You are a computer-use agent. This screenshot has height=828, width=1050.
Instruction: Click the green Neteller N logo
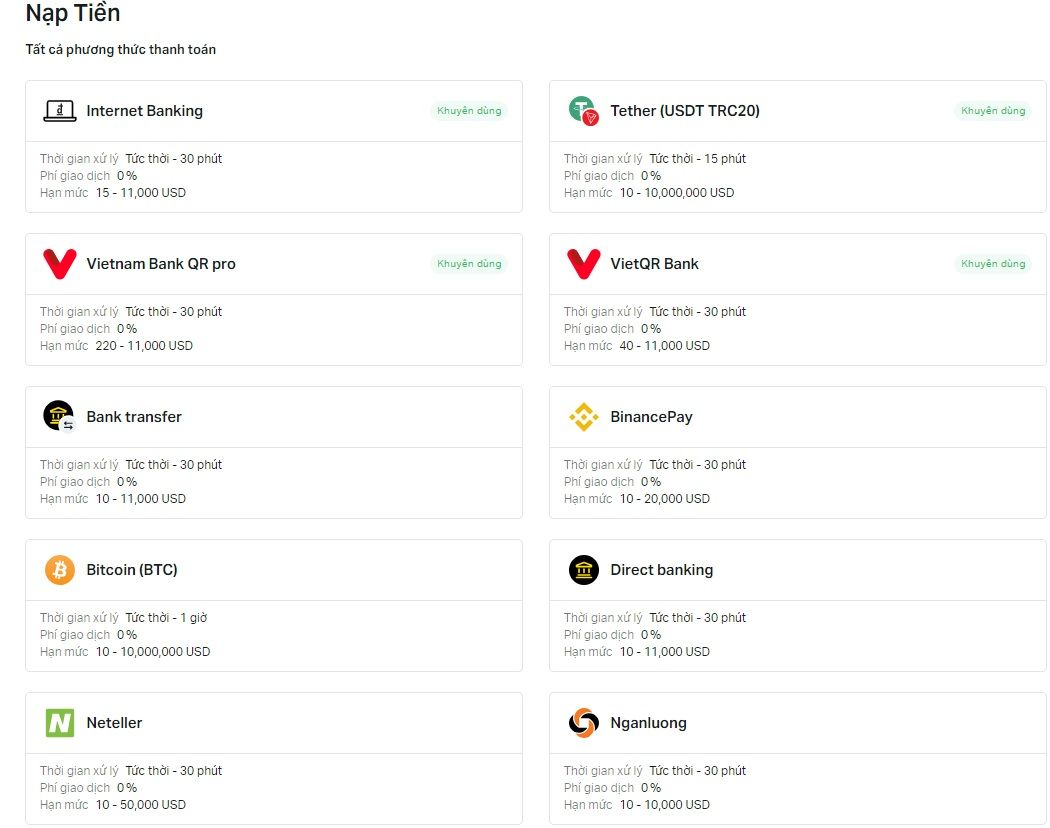click(60, 723)
